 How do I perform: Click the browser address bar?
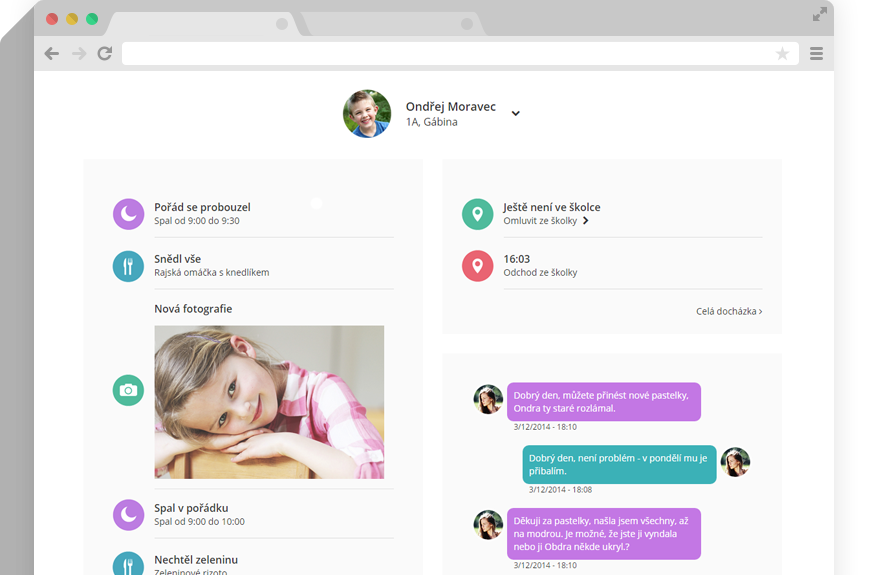[x=460, y=54]
